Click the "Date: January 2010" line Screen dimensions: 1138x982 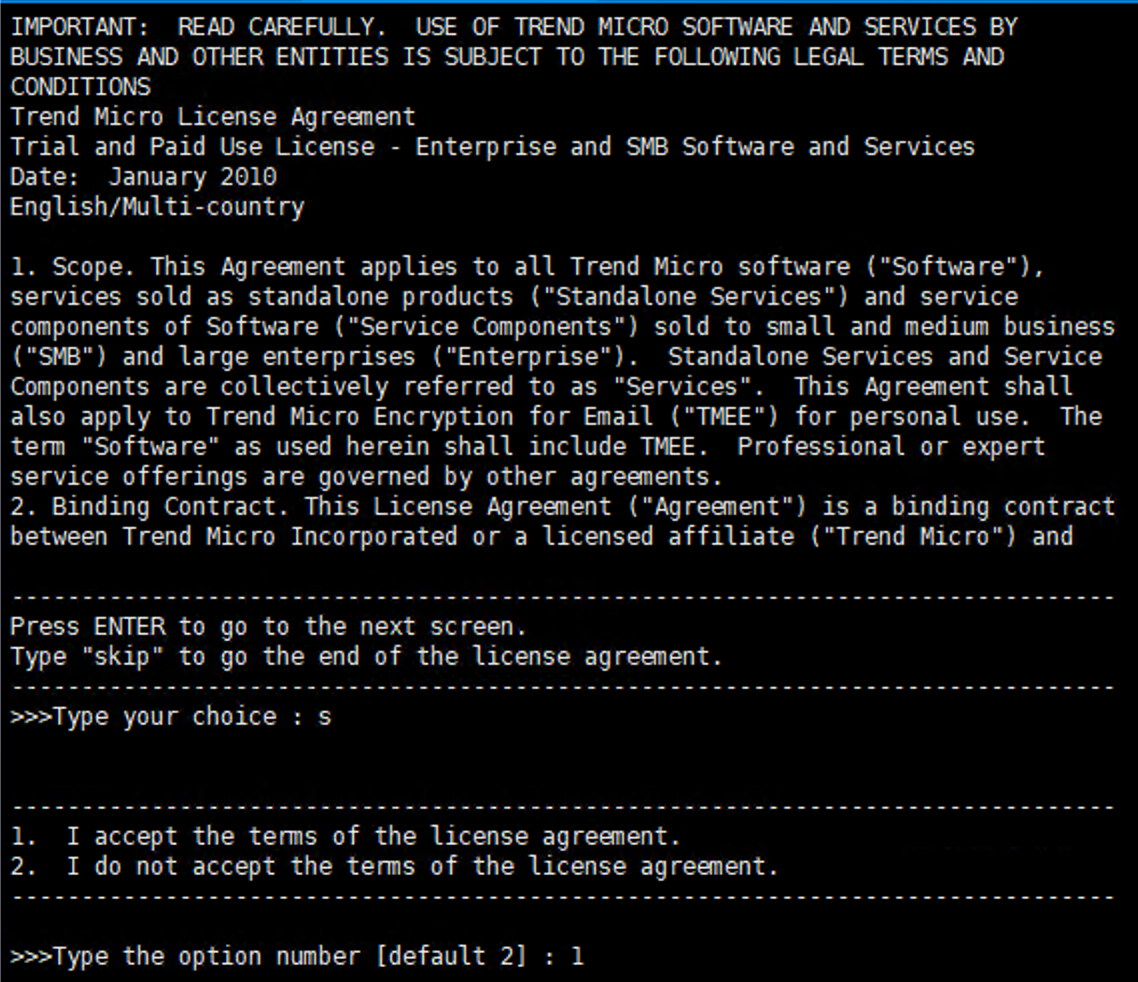point(143,177)
